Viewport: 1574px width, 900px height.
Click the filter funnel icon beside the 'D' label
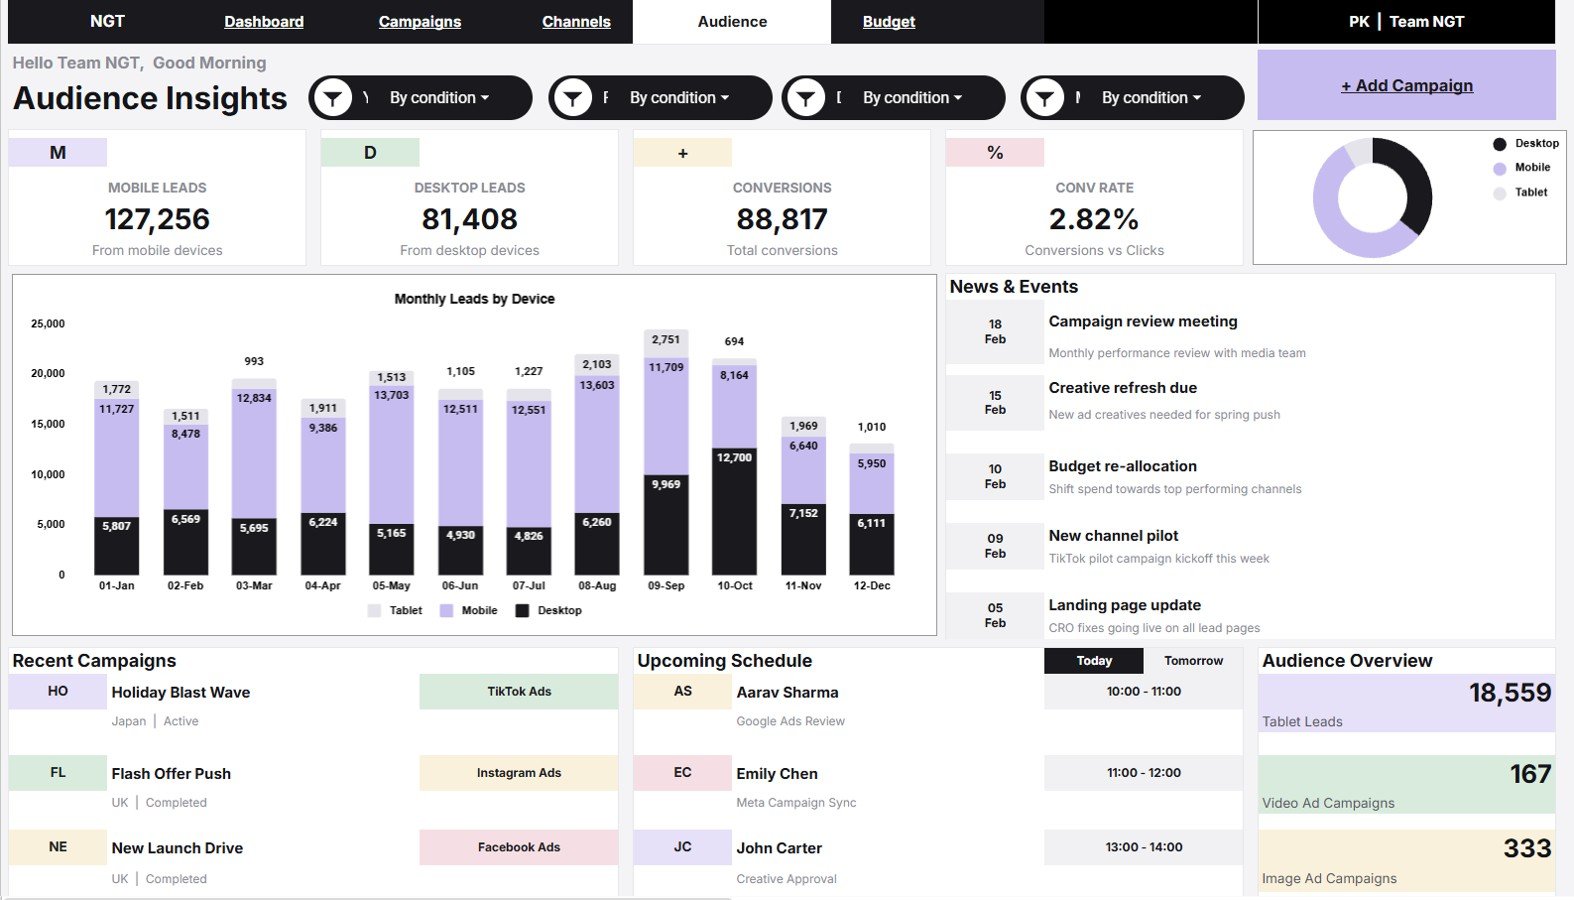point(805,98)
